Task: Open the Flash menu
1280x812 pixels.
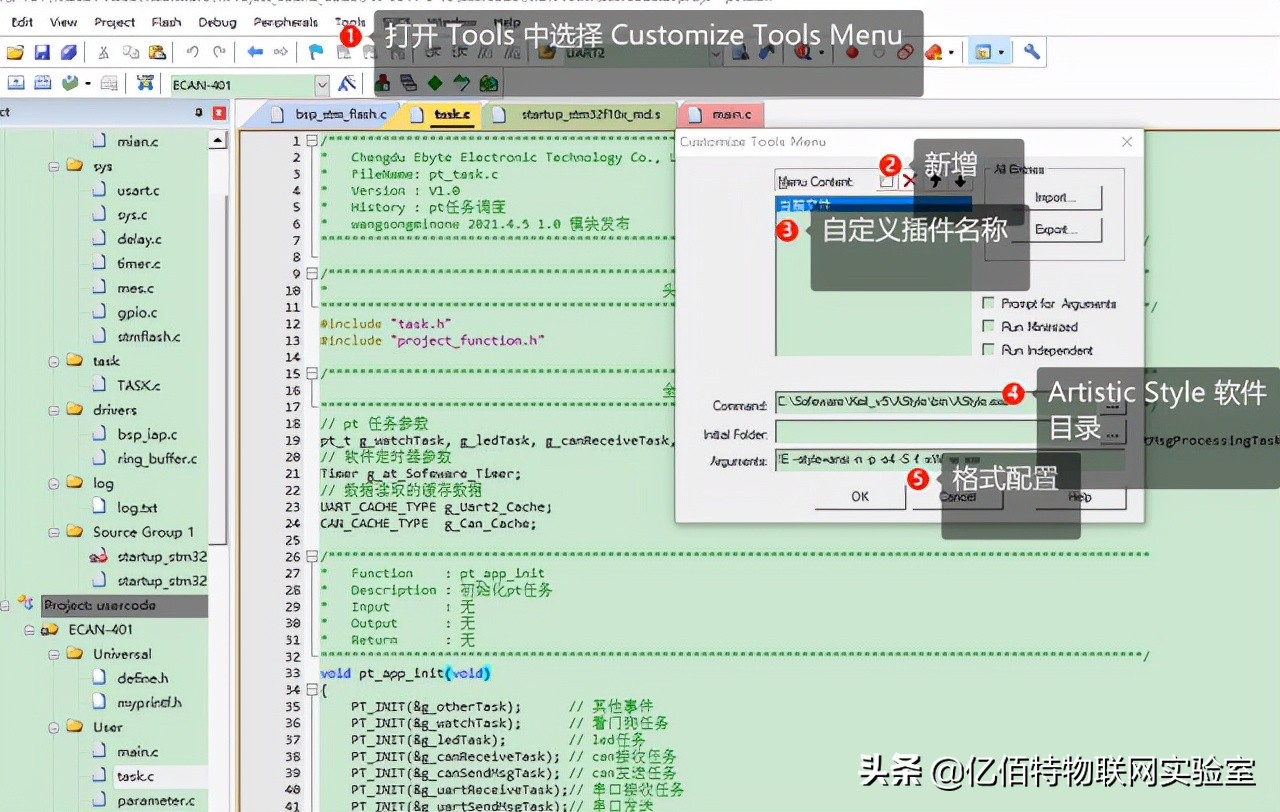Action: (x=167, y=22)
